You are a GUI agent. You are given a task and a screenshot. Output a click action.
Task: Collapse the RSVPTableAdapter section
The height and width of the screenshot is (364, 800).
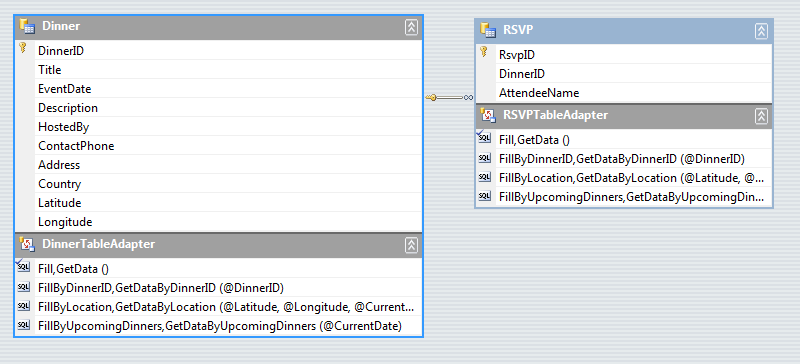[761, 116]
